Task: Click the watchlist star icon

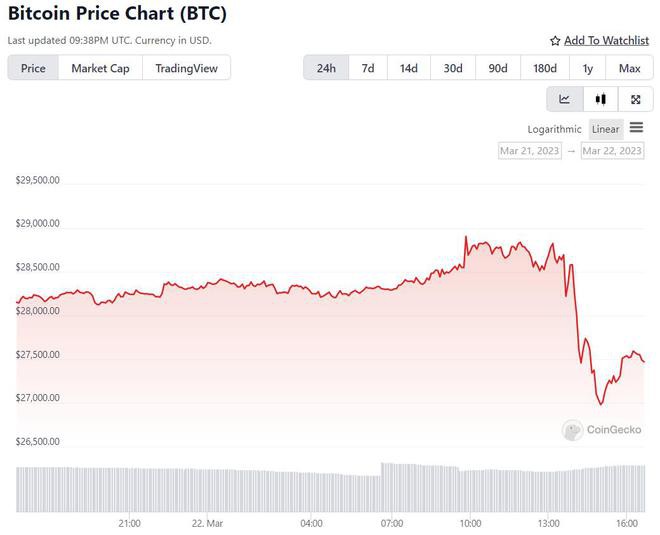Action: tap(555, 41)
